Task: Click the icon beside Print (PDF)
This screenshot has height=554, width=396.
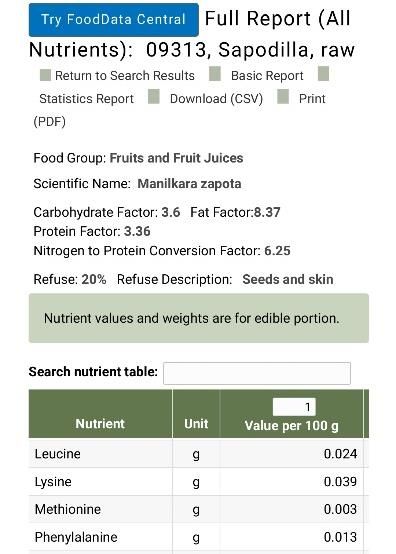Action: (283, 96)
